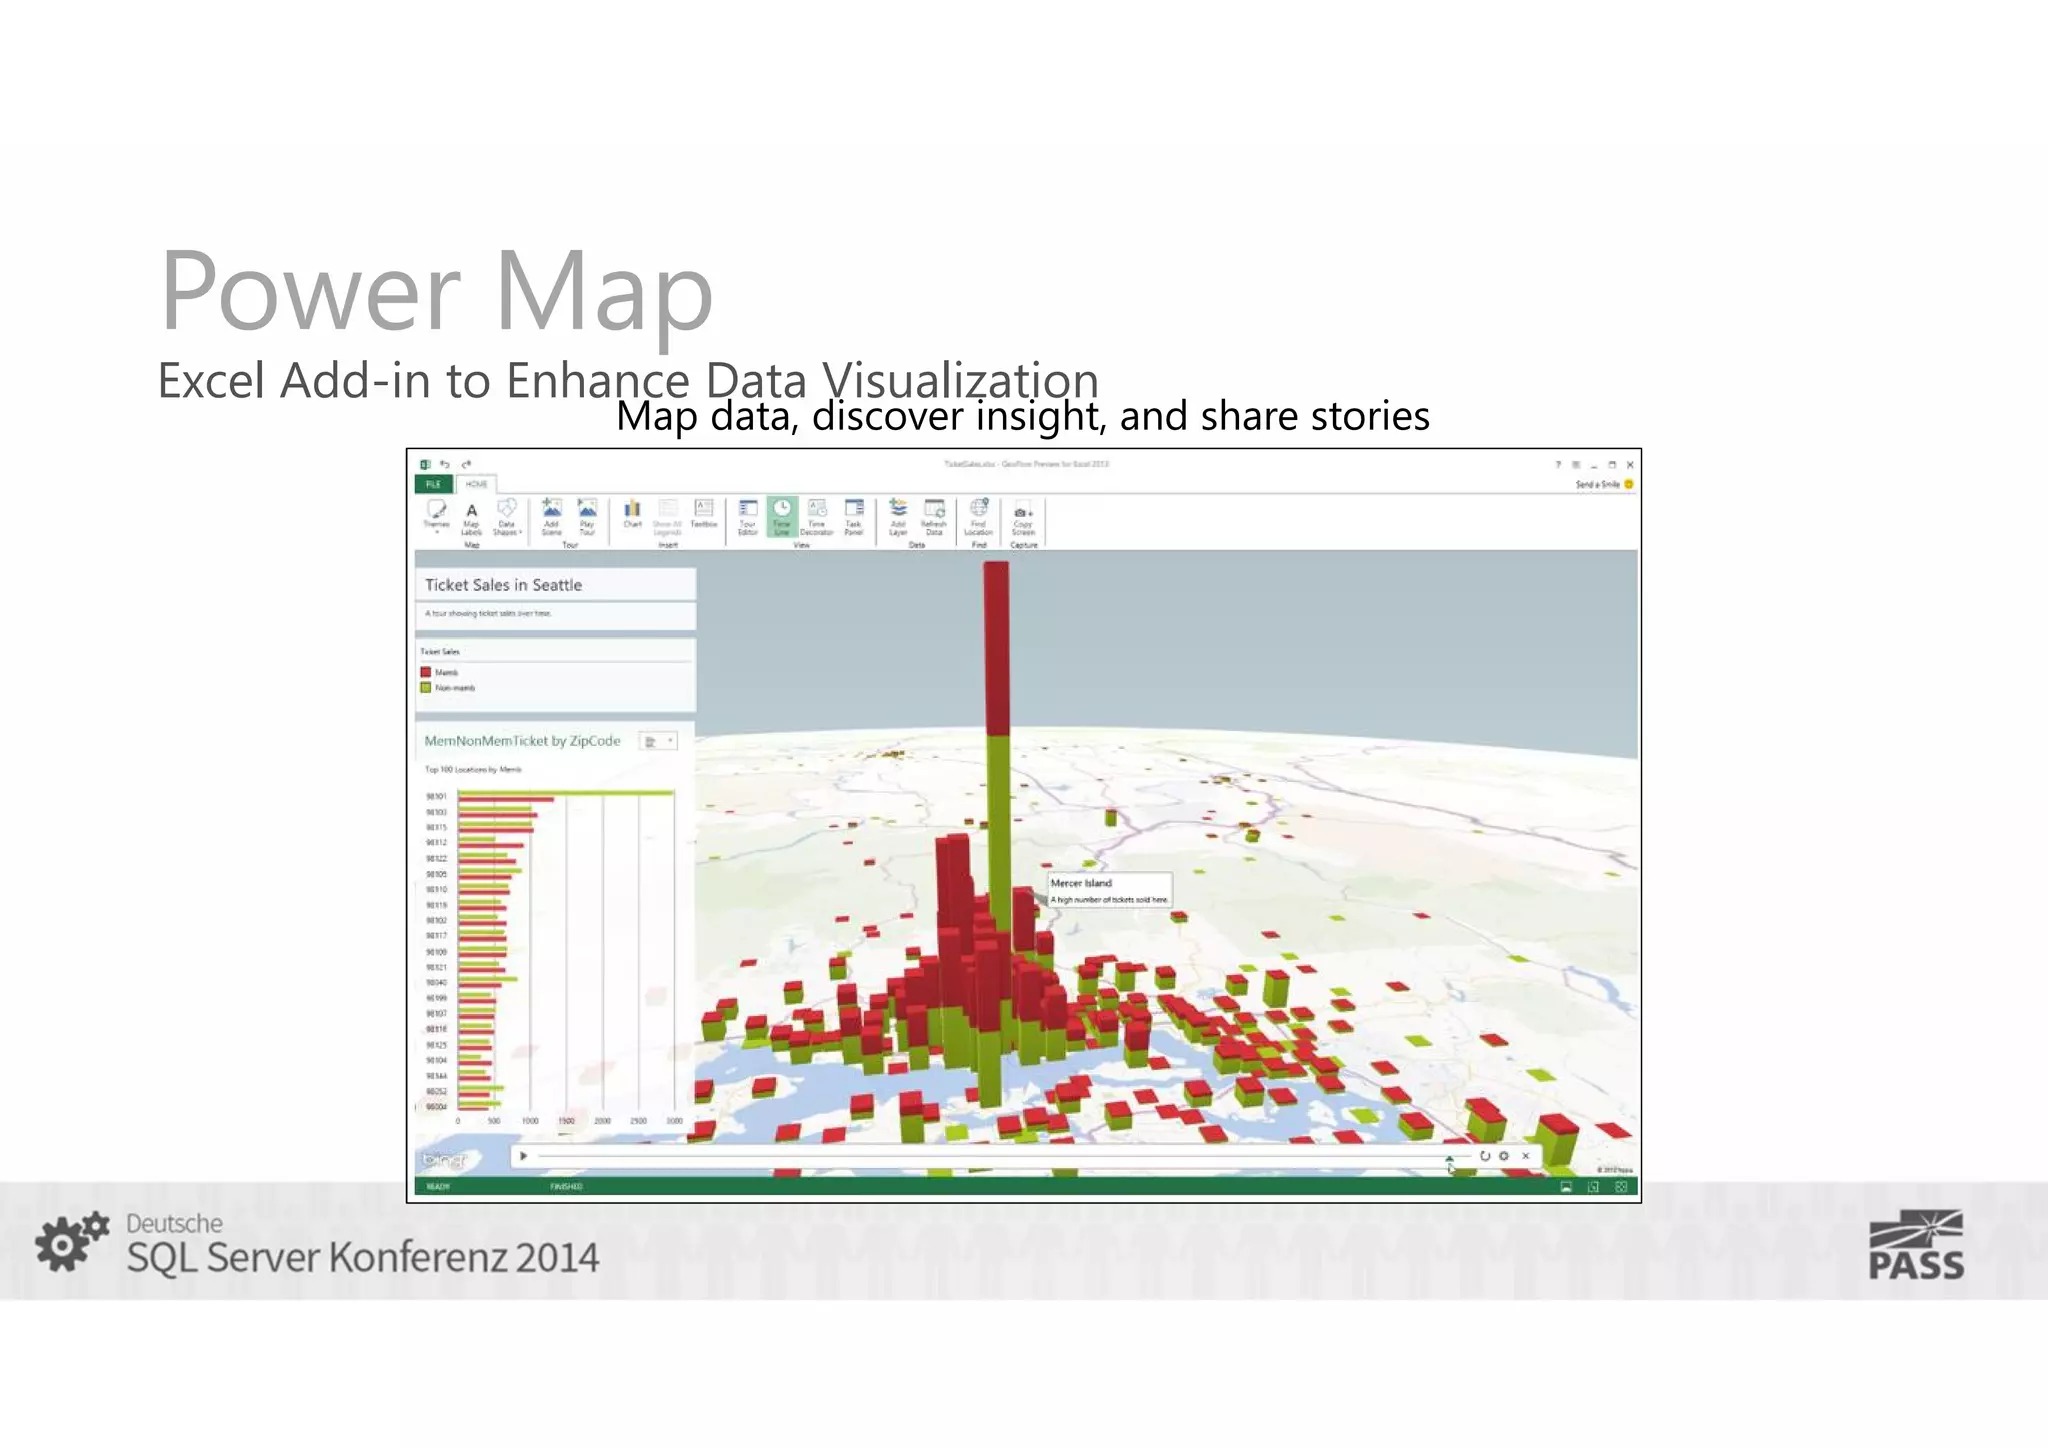Toggle the highlighted Time Line button
This screenshot has width=2048, height=1448.
[782, 517]
